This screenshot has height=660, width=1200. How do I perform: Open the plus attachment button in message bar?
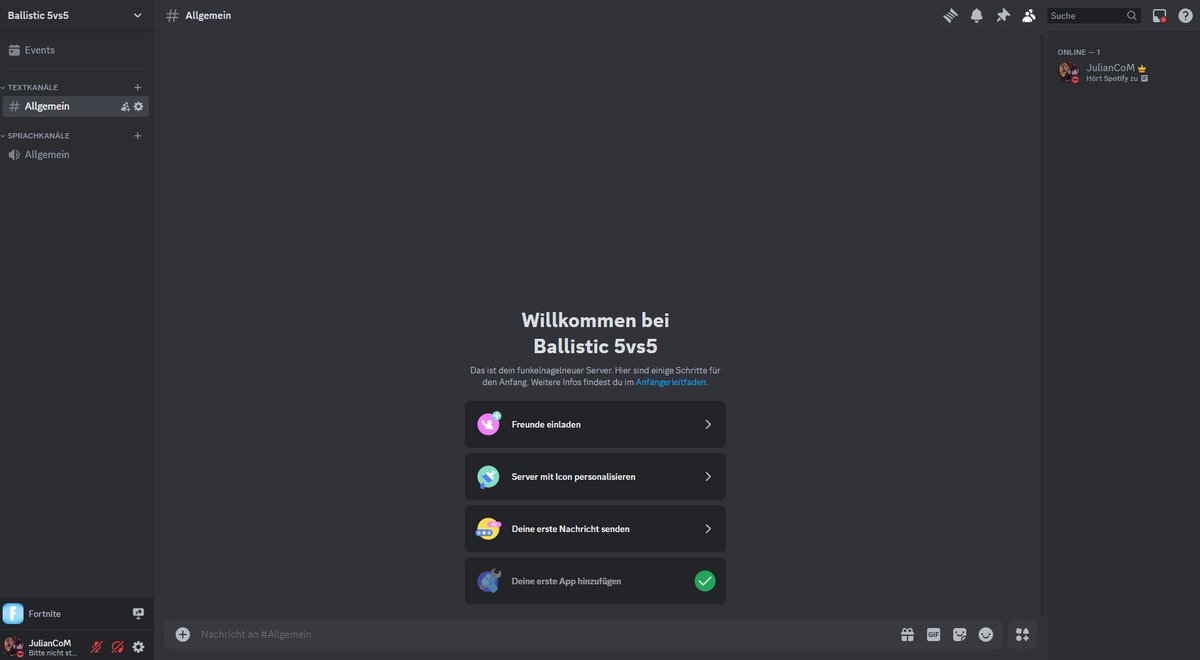(182, 634)
